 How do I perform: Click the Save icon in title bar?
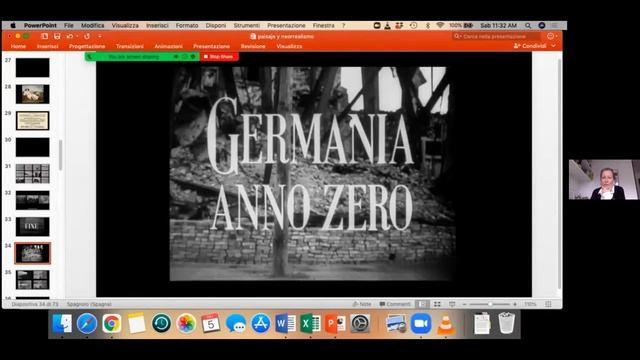pyautogui.click(x=57, y=36)
